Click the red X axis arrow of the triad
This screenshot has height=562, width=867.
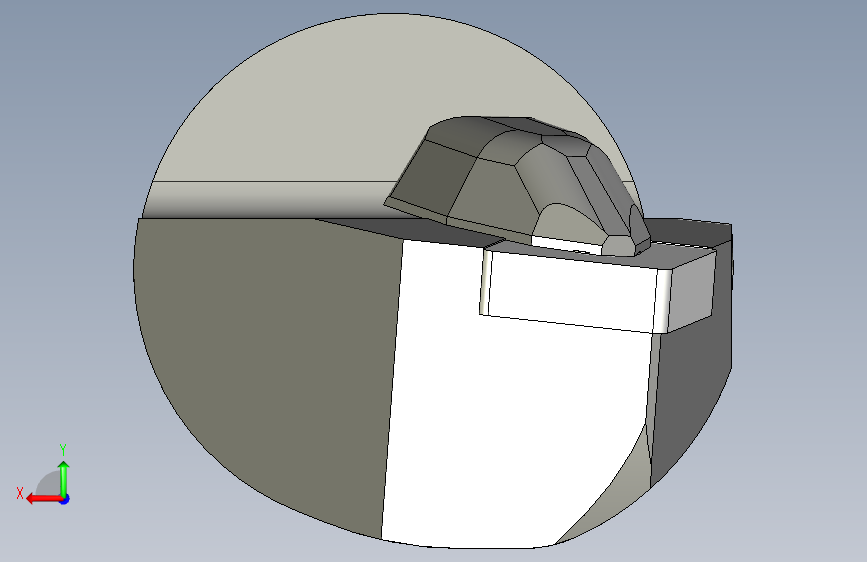click(x=43, y=499)
